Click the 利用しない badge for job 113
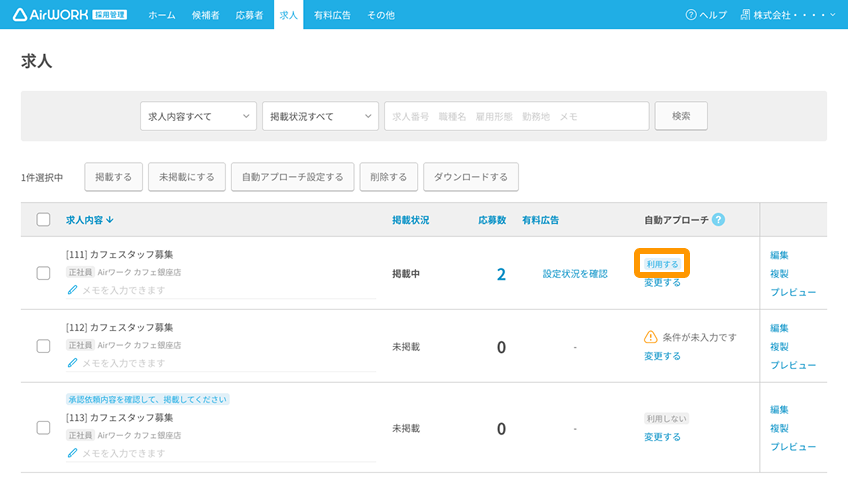 [666, 418]
